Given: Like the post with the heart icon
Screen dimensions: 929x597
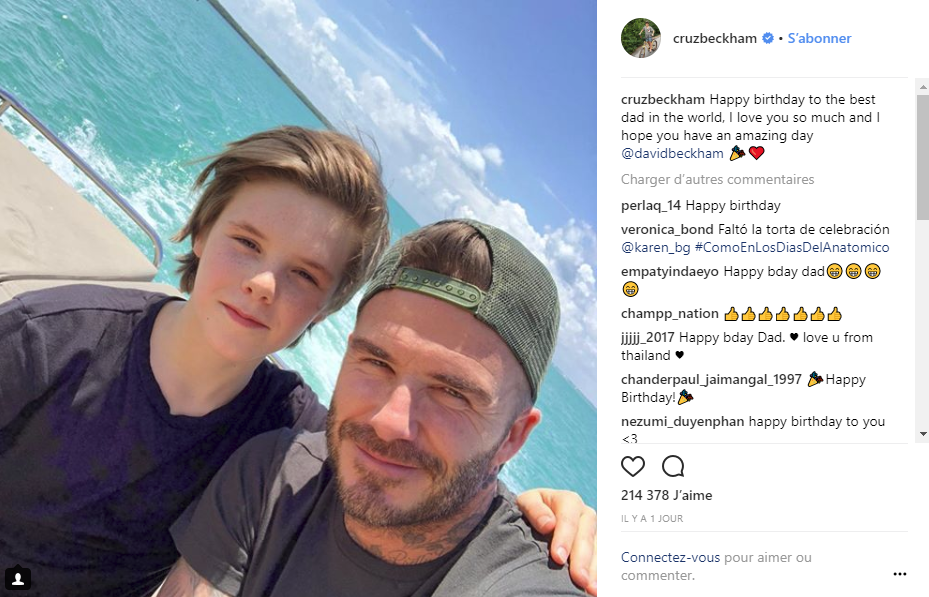Looking at the screenshot, I should 633,467.
